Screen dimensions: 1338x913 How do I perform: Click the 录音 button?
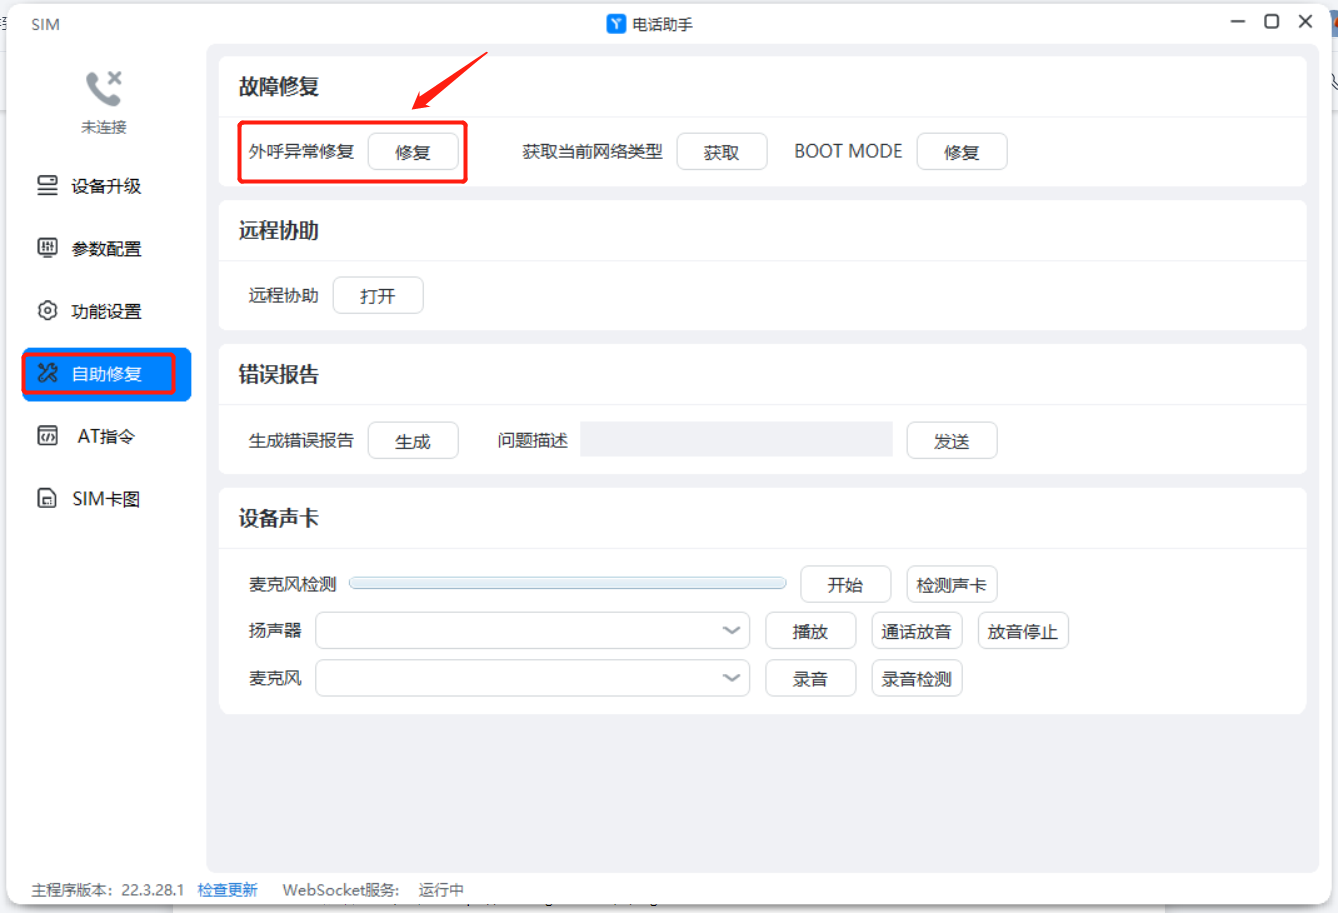coord(811,678)
